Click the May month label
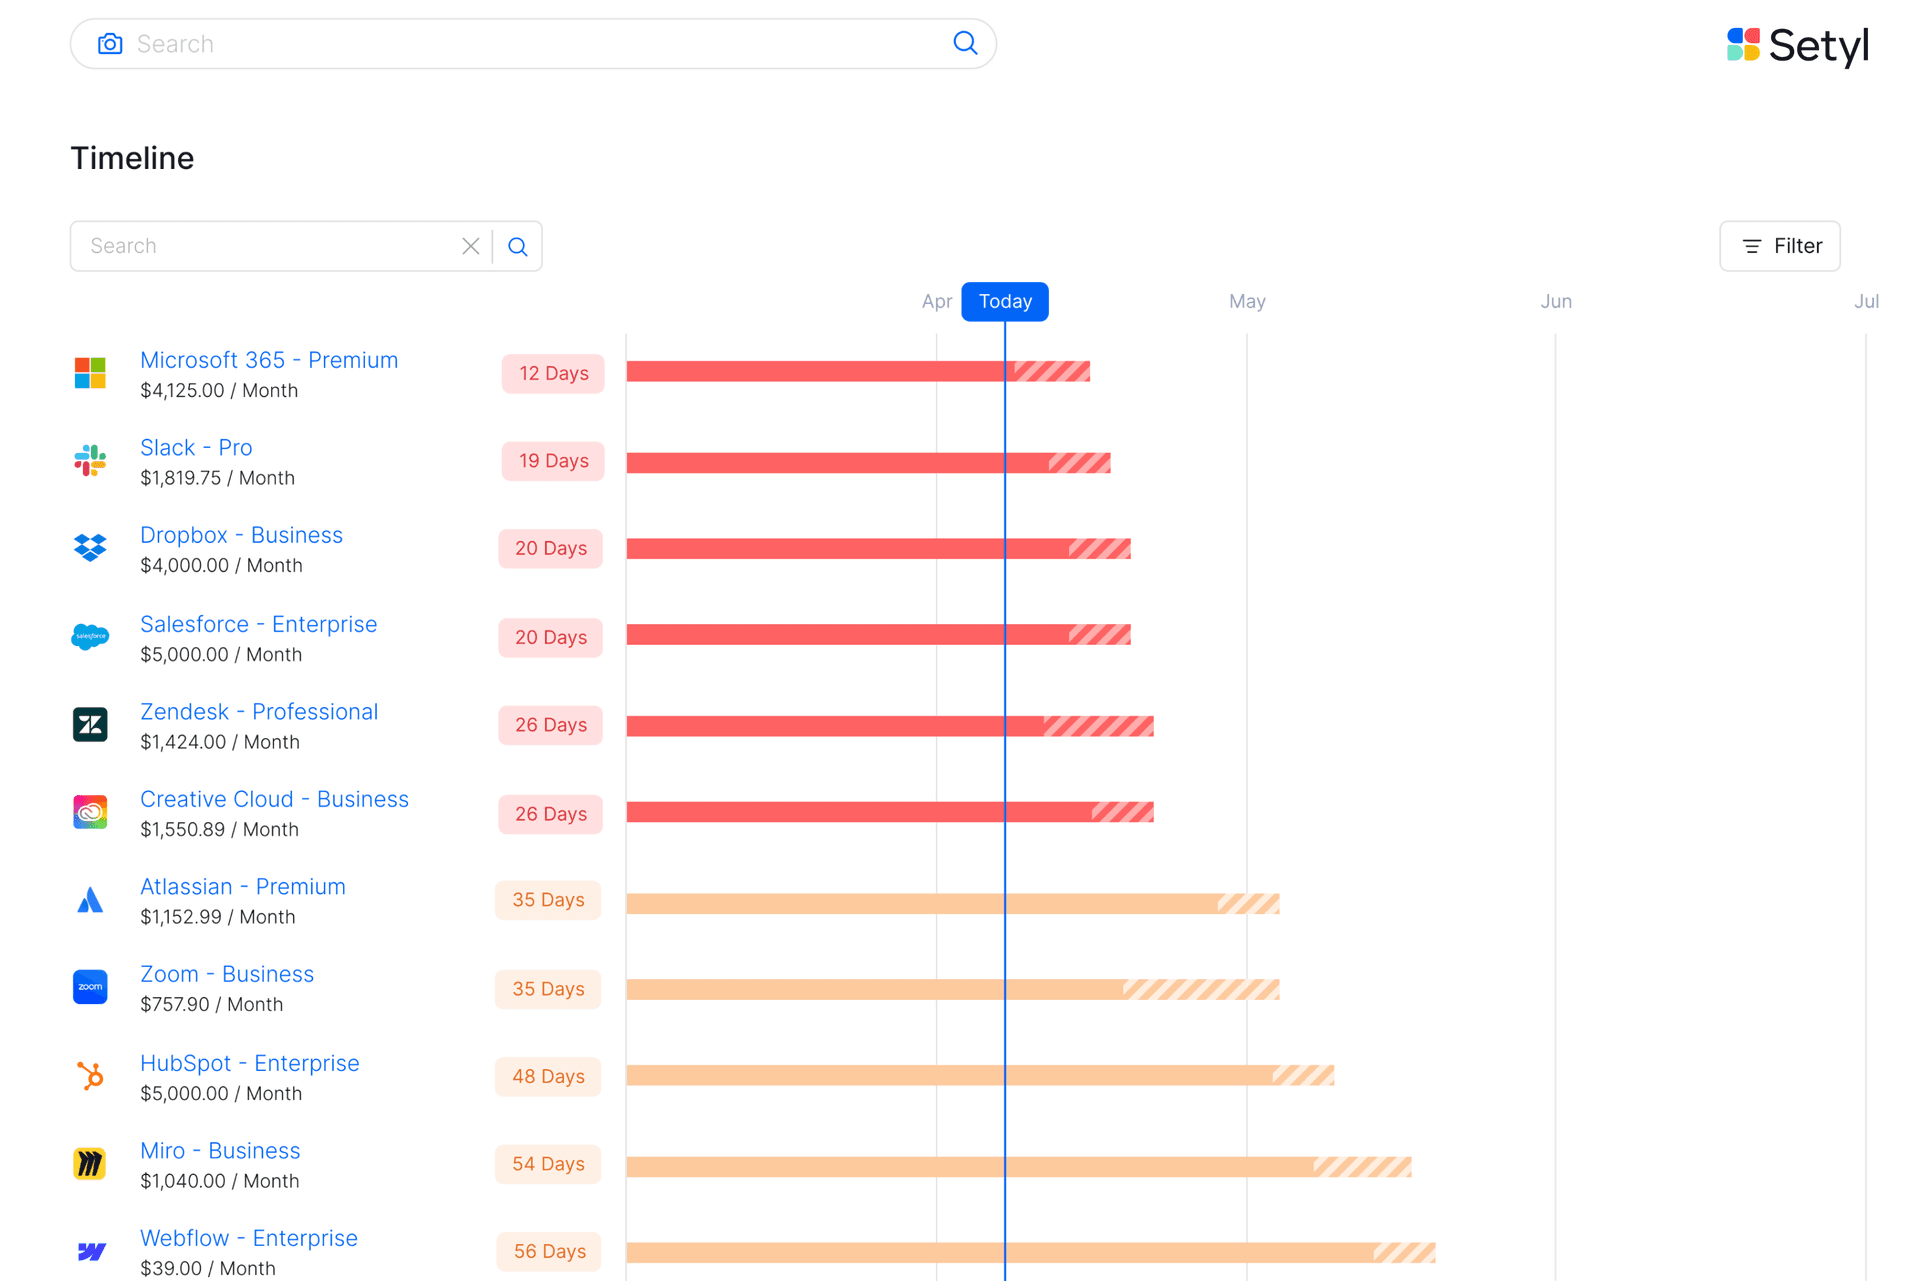Viewport: 1920px width, 1281px height. tap(1247, 301)
